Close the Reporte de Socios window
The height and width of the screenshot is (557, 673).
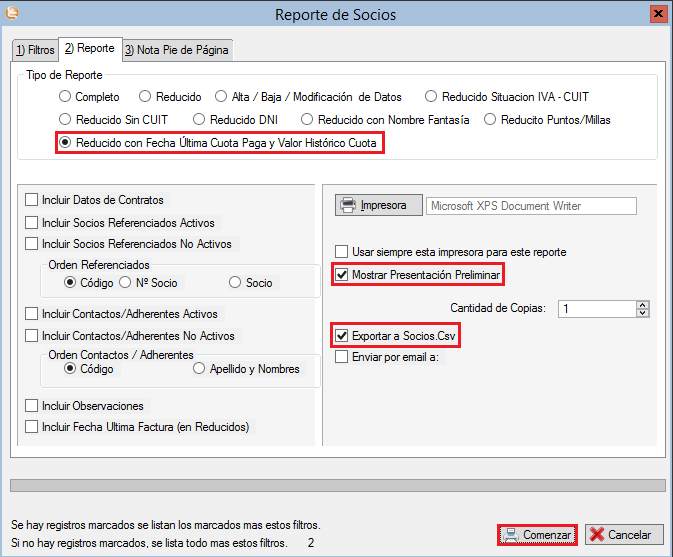658,14
